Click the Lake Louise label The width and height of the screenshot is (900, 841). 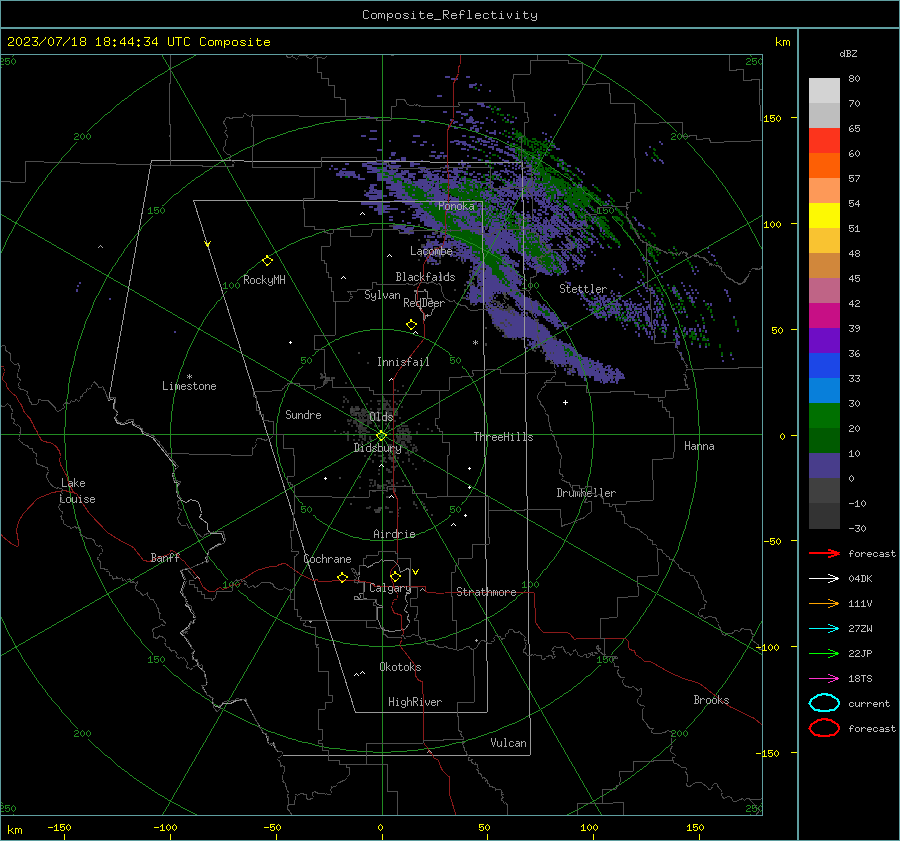click(x=77, y=491)
